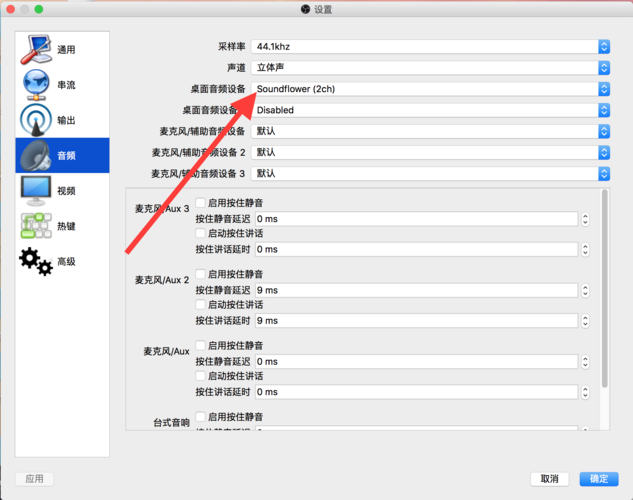Select the 热键 (Hotkeys) keyboard icon

[x=34, y=225]
